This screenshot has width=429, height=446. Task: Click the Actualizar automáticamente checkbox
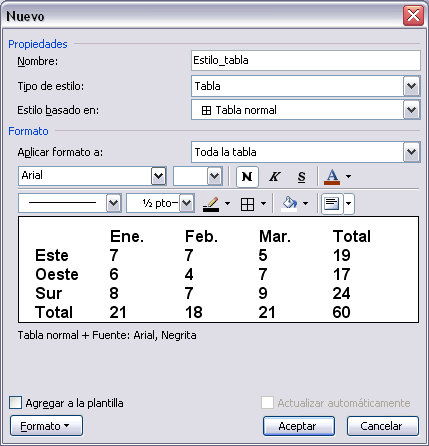(x=267, y=403)
